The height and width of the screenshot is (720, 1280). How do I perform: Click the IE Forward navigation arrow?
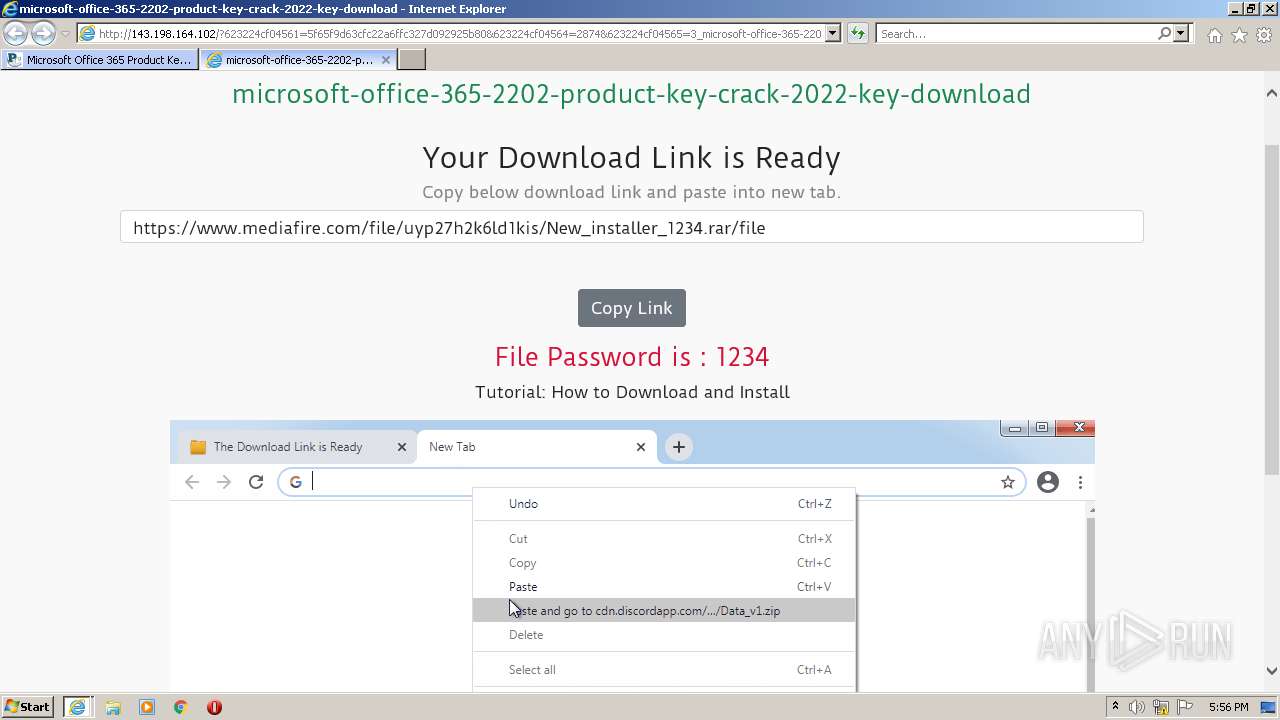tap(43, 33)
